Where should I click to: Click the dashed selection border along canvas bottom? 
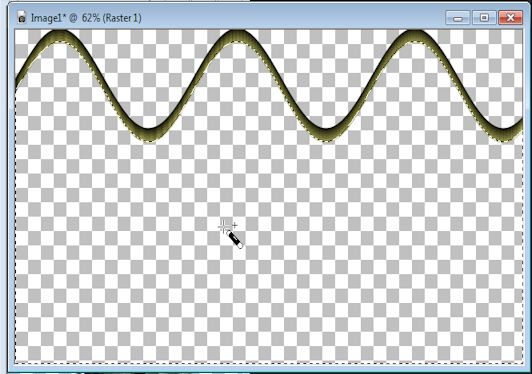pyautogui.click(x=269, y=363)
